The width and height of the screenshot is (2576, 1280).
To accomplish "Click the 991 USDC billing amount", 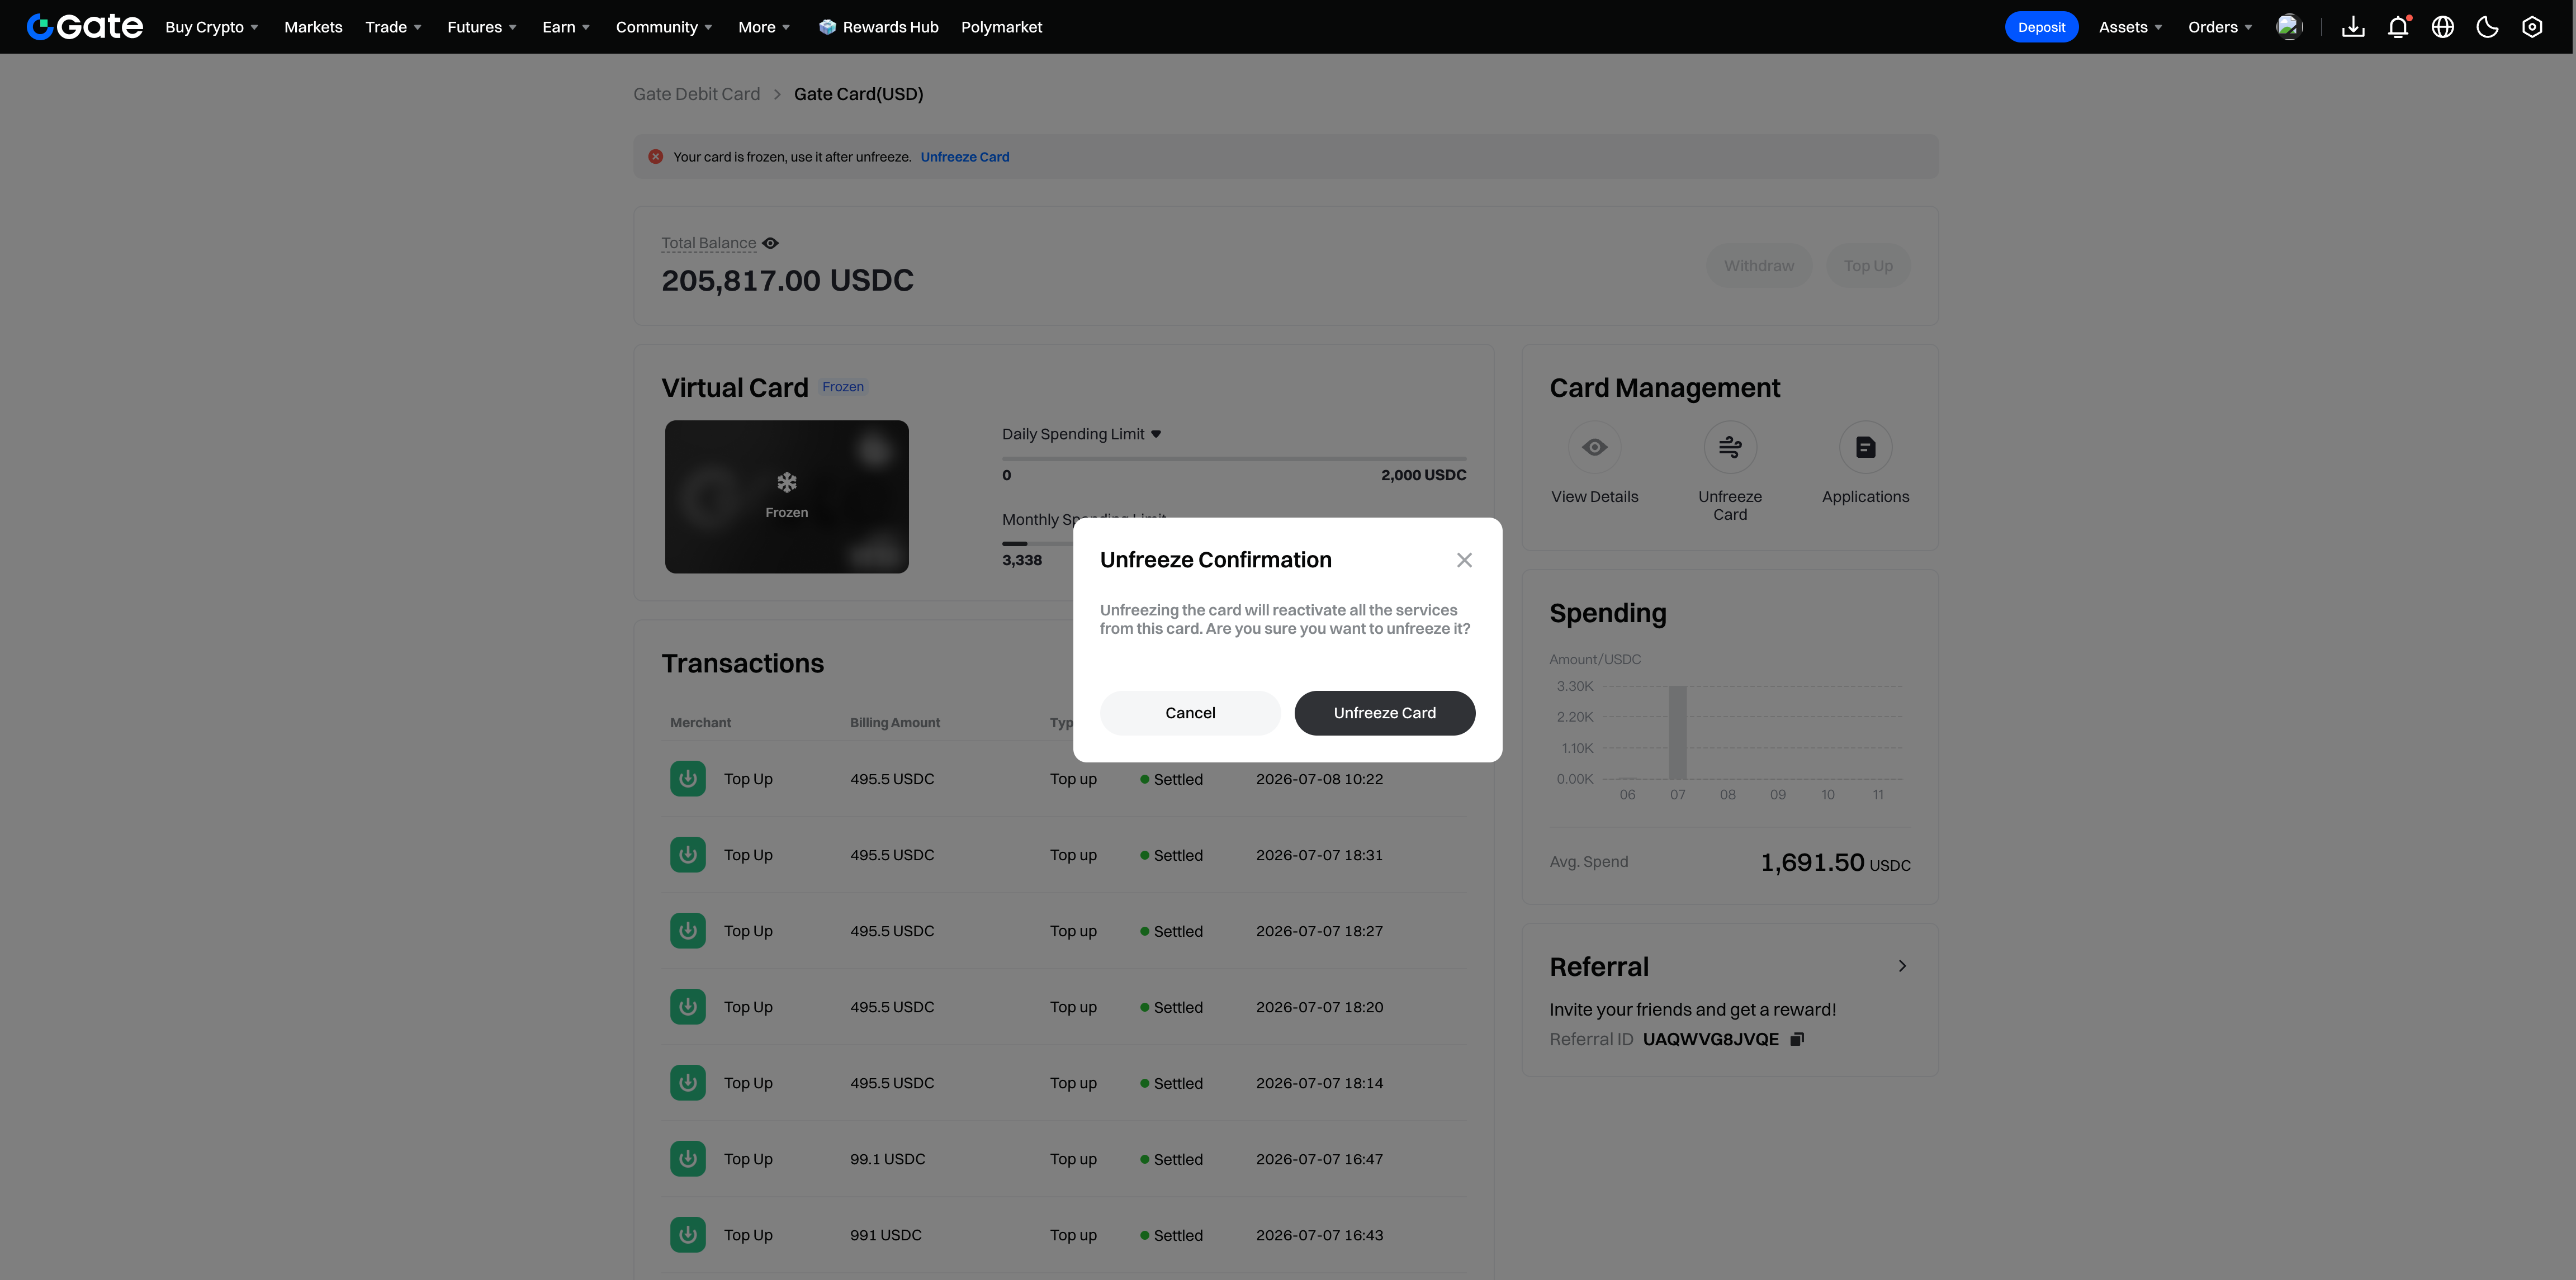I will pyautogui.click(x=886, y=1235).
